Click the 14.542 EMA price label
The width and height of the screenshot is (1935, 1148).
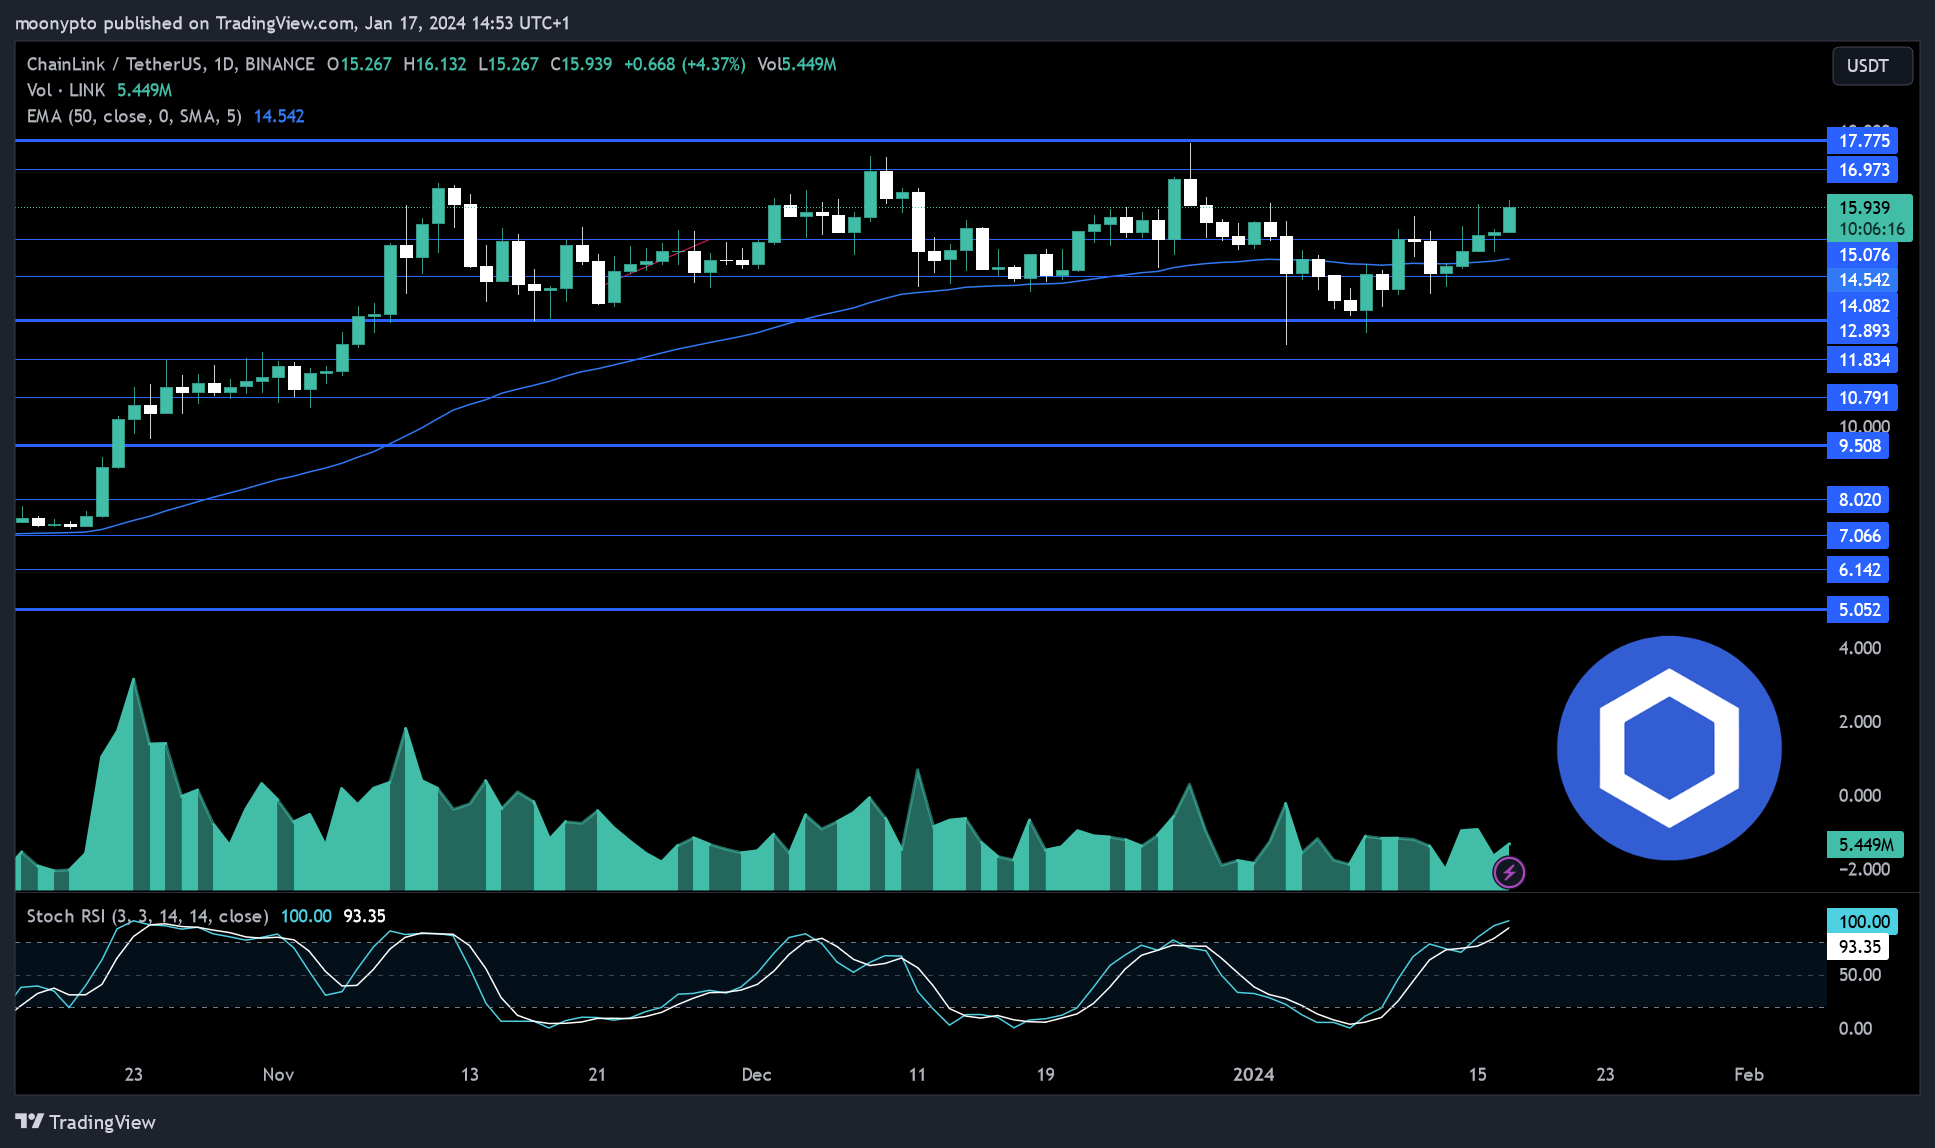[x=1862, y=280]
